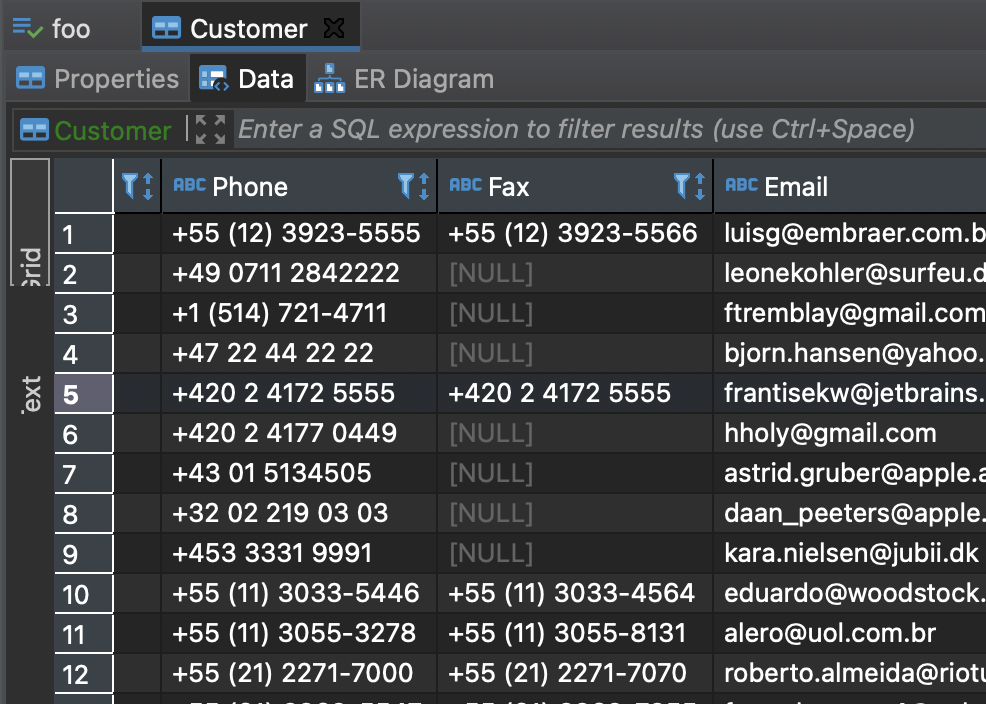Click the expand filter panel icon
The width and height of the screenshot is (986, 704).
click(210, 129)
